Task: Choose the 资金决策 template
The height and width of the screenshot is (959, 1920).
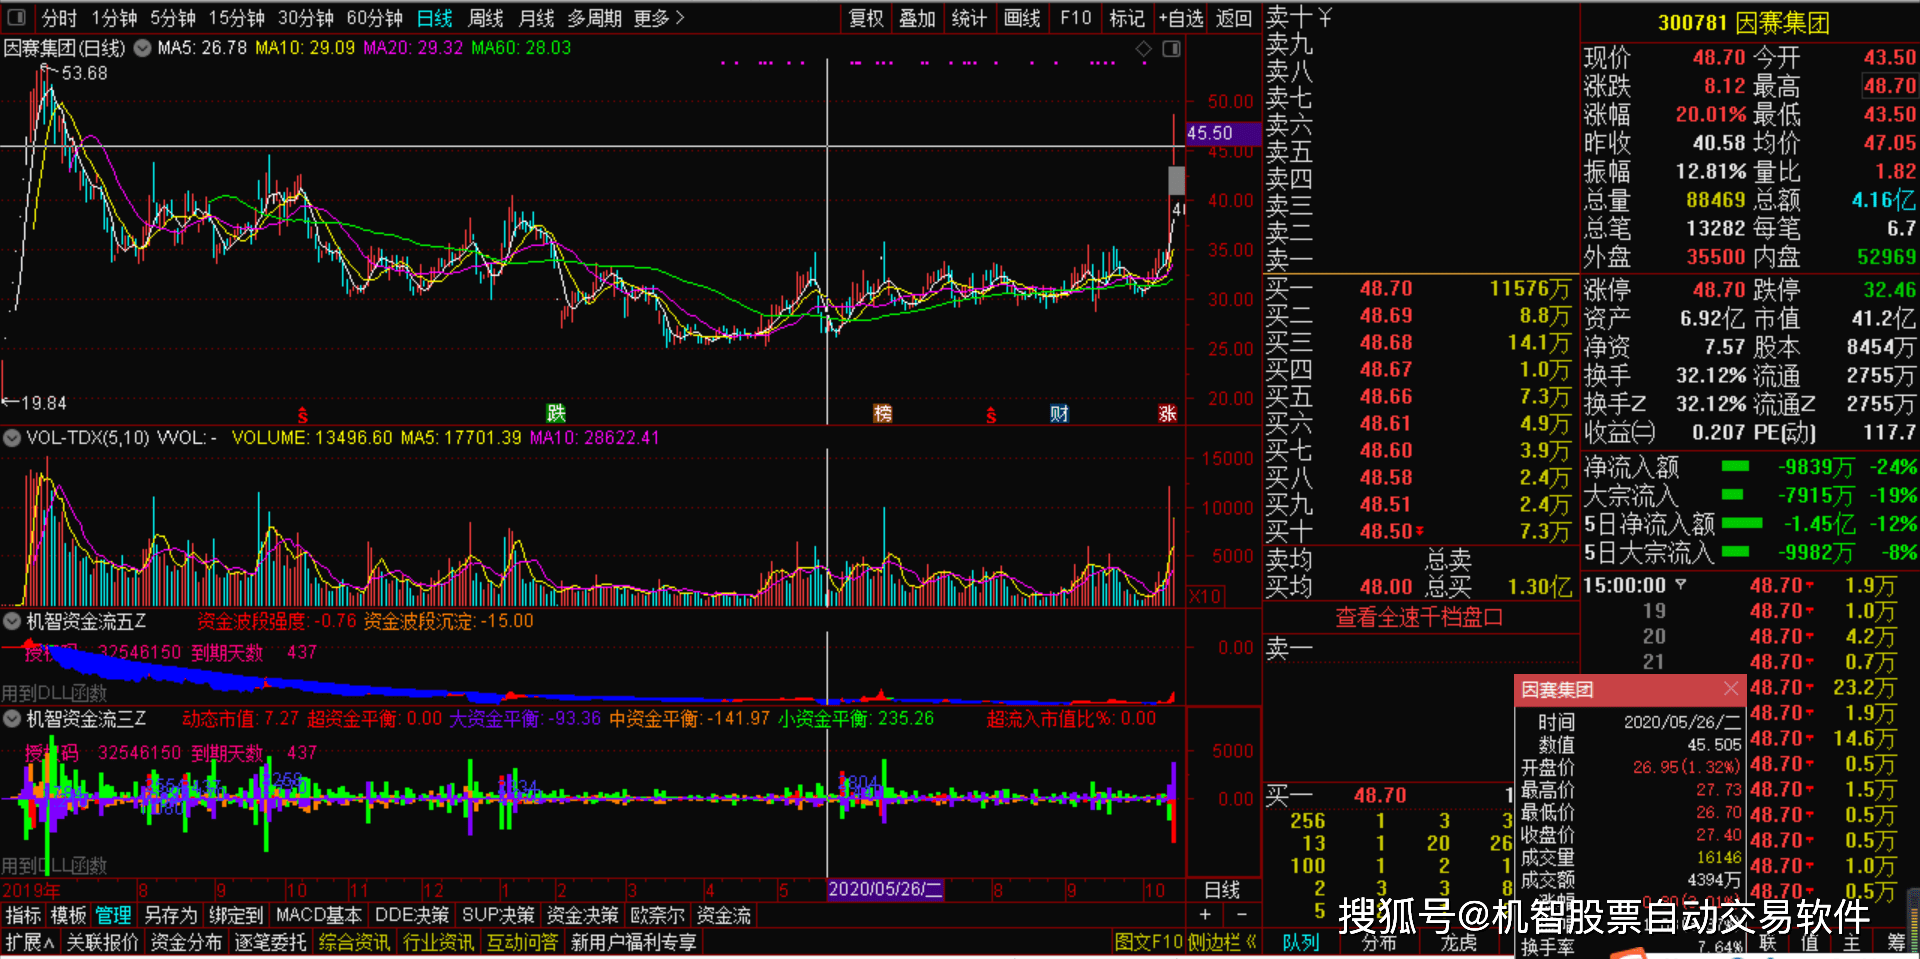Action: 583,915
